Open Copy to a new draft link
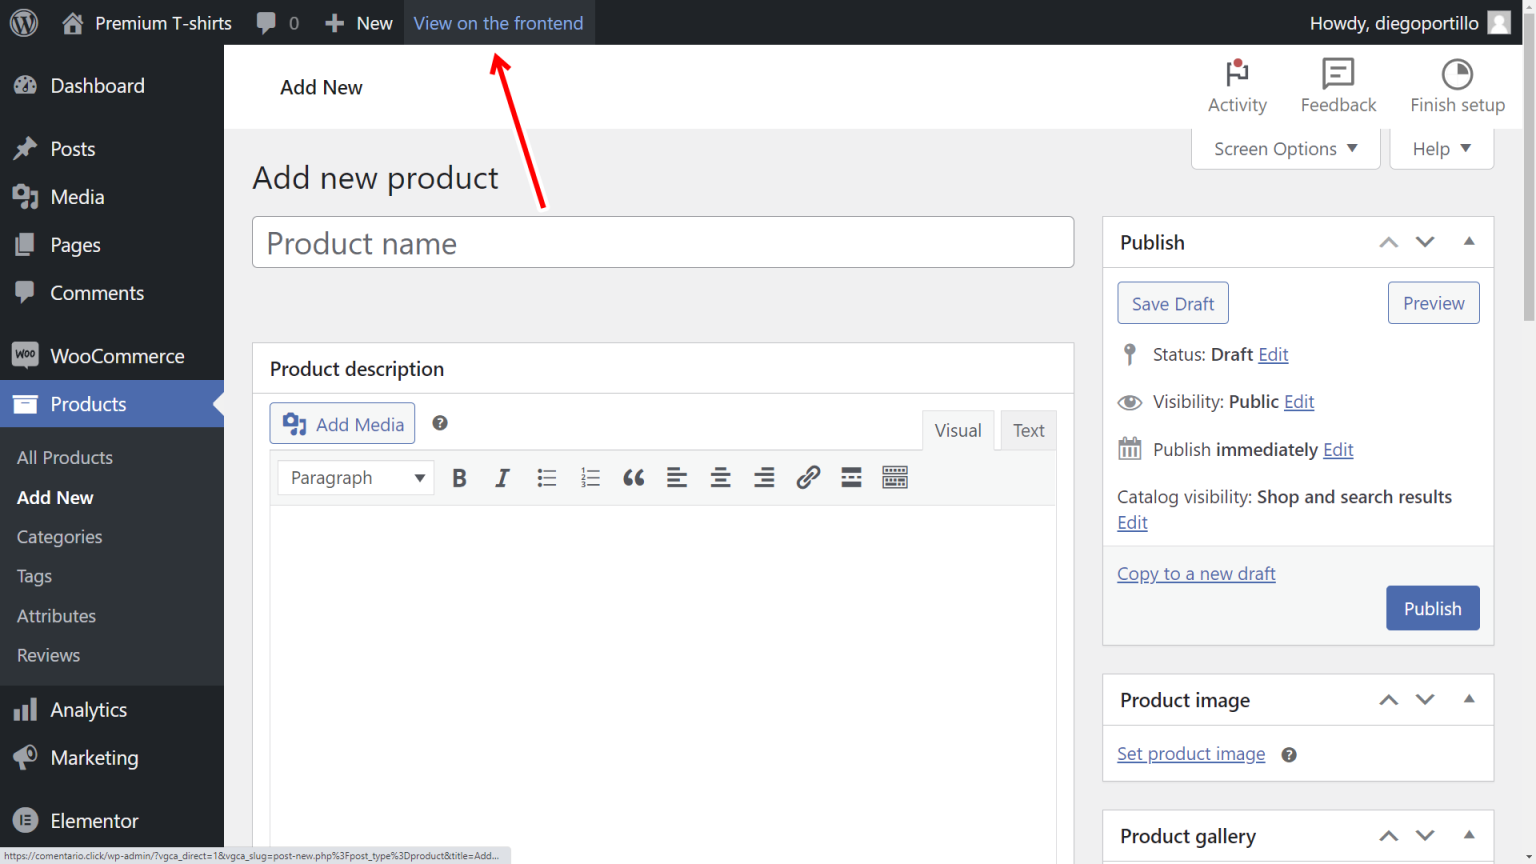The height and width of the screenshot is (864, 1536). (x=1196, y=573)
